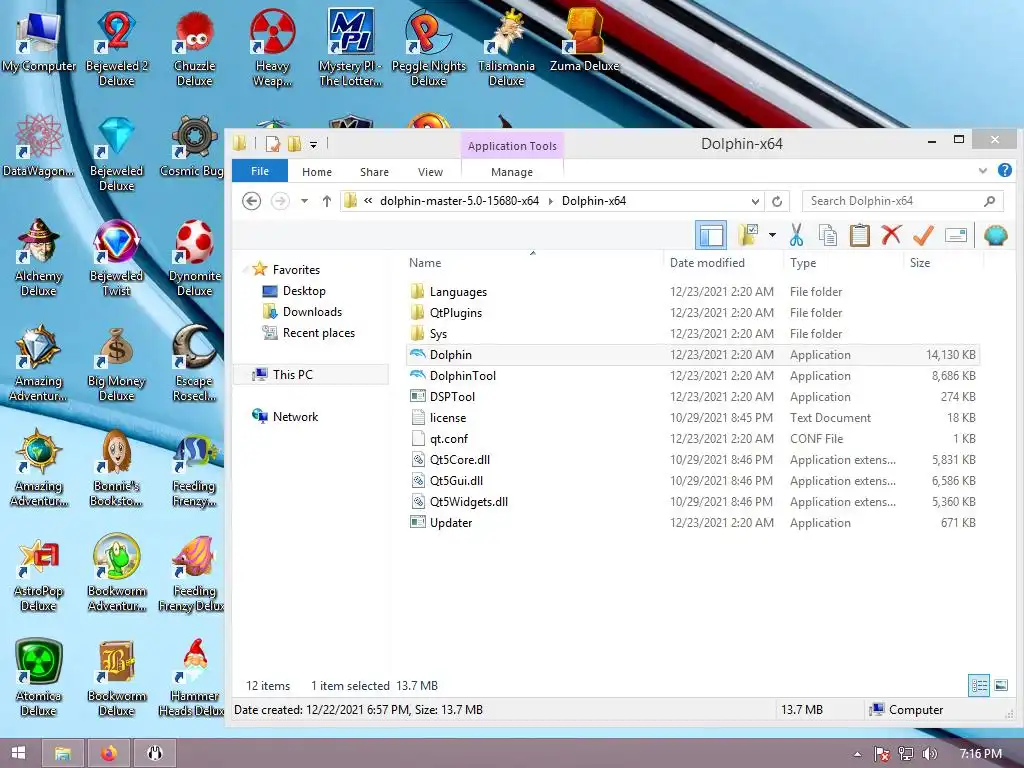Switch to the Share ribbon tab
Screen dimensions: 1024x768
tap(374, 172)
